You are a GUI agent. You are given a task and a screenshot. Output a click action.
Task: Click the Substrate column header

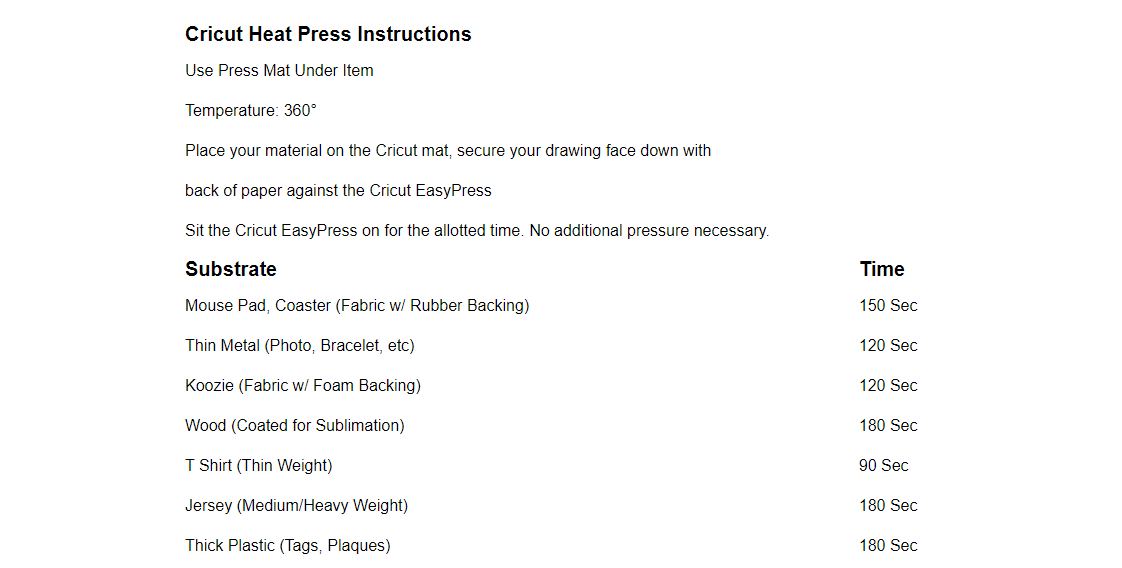(231, 269)
